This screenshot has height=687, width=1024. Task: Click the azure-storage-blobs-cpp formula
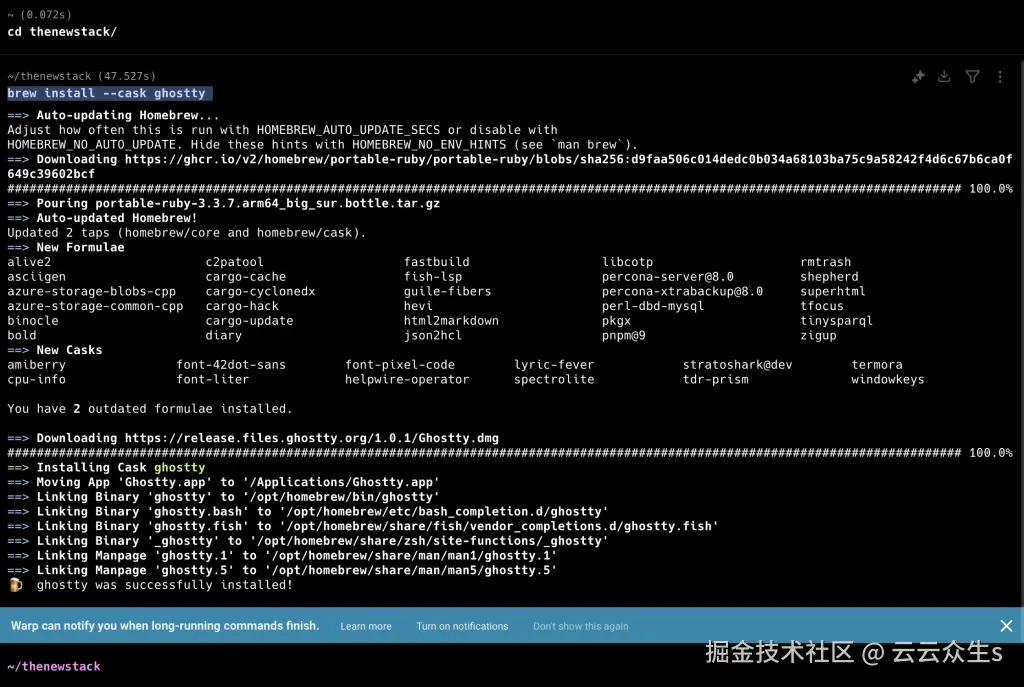pyautogui.click(x=91, y=291)
